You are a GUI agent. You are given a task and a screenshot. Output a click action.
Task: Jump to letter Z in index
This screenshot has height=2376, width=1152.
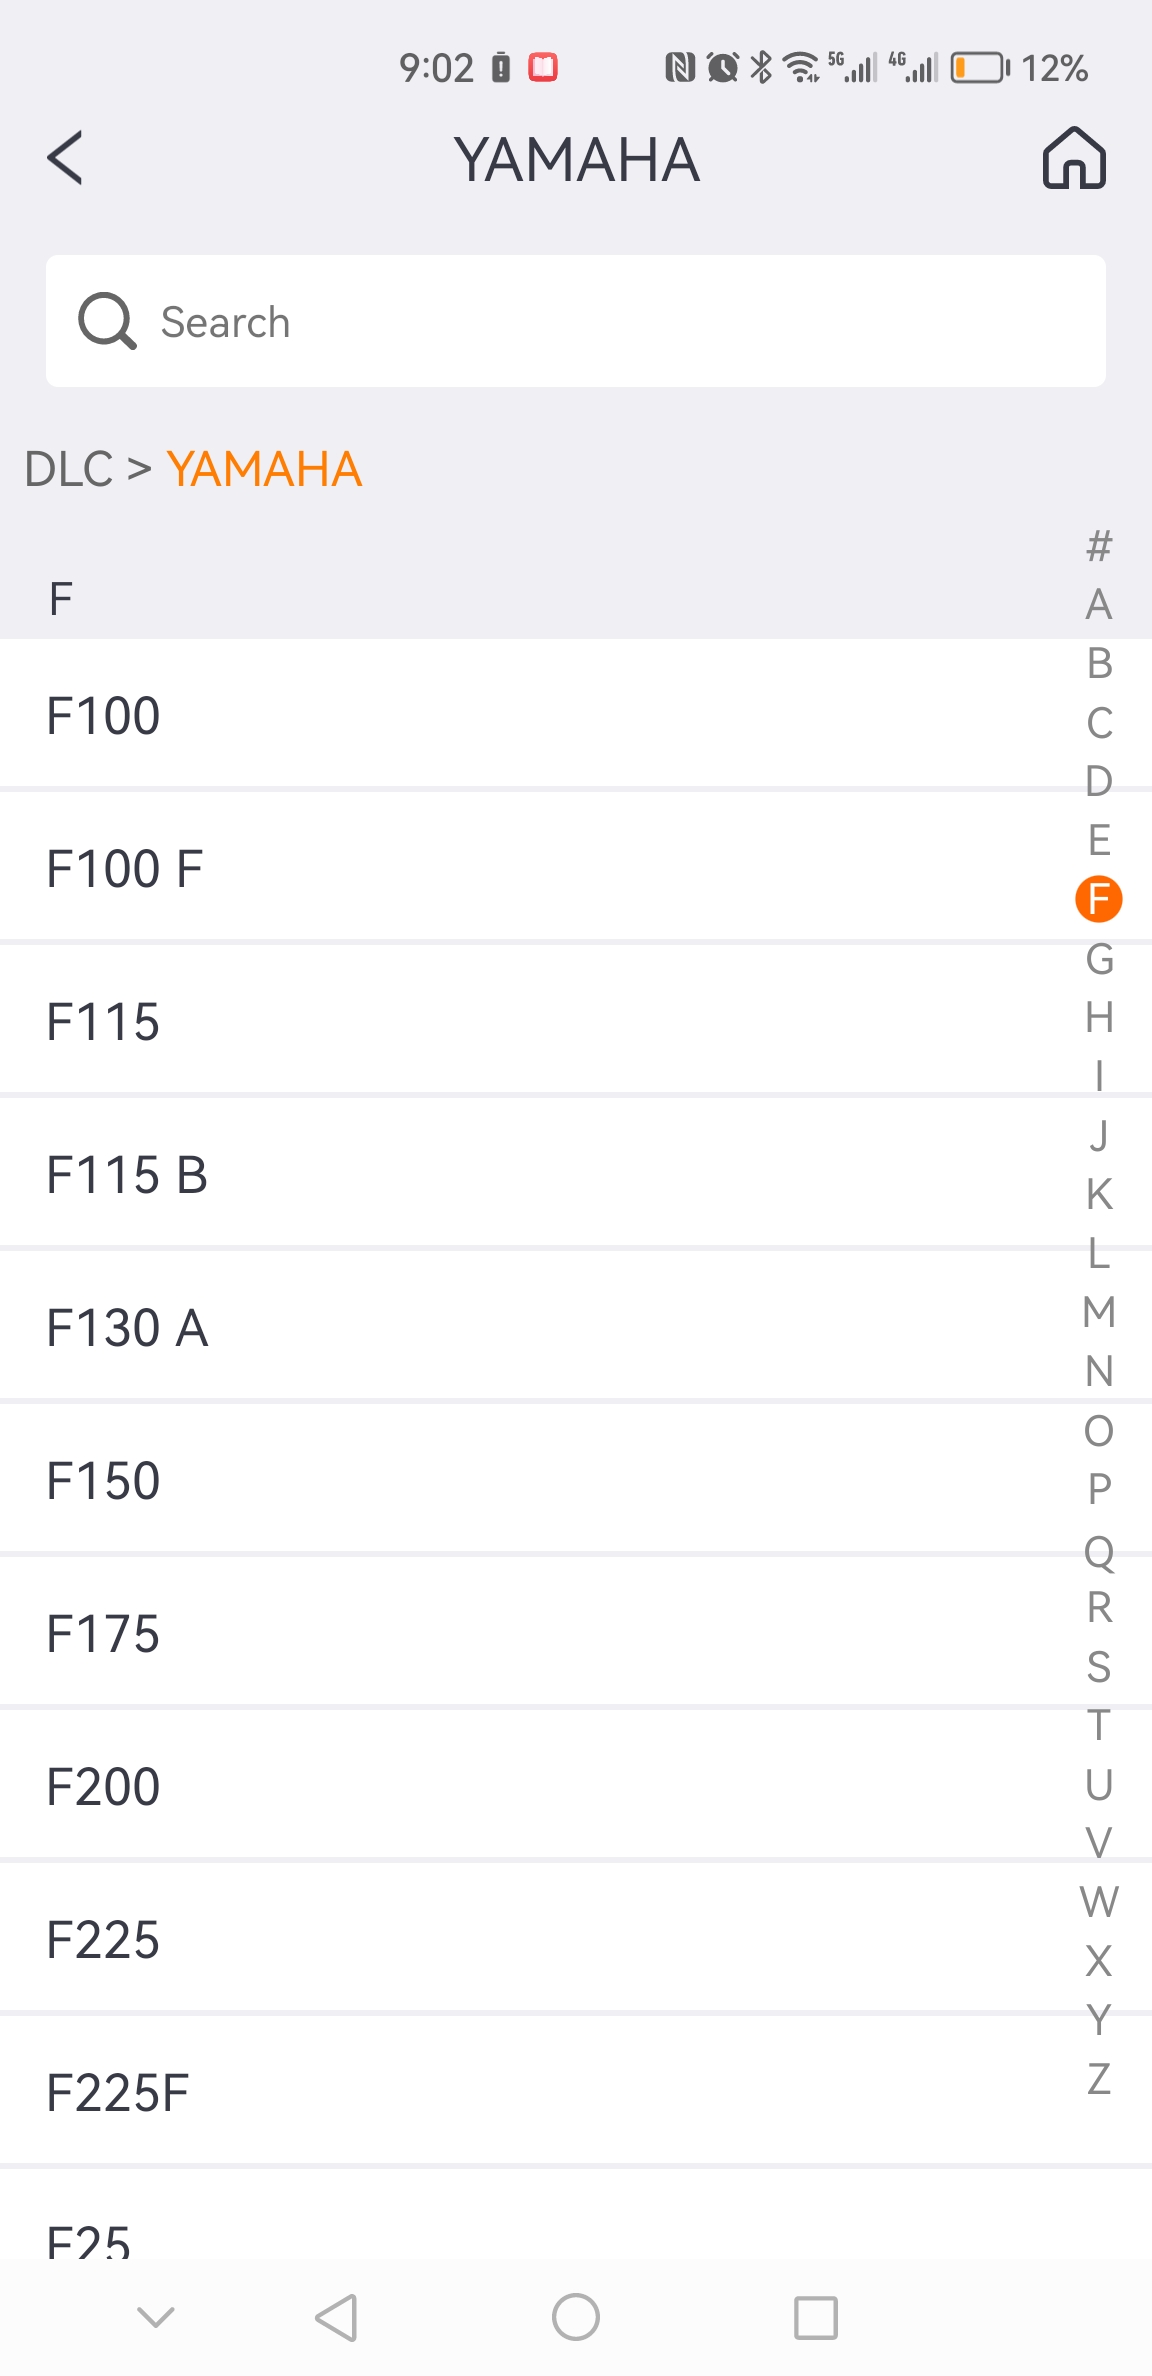coord(1099,2079)
